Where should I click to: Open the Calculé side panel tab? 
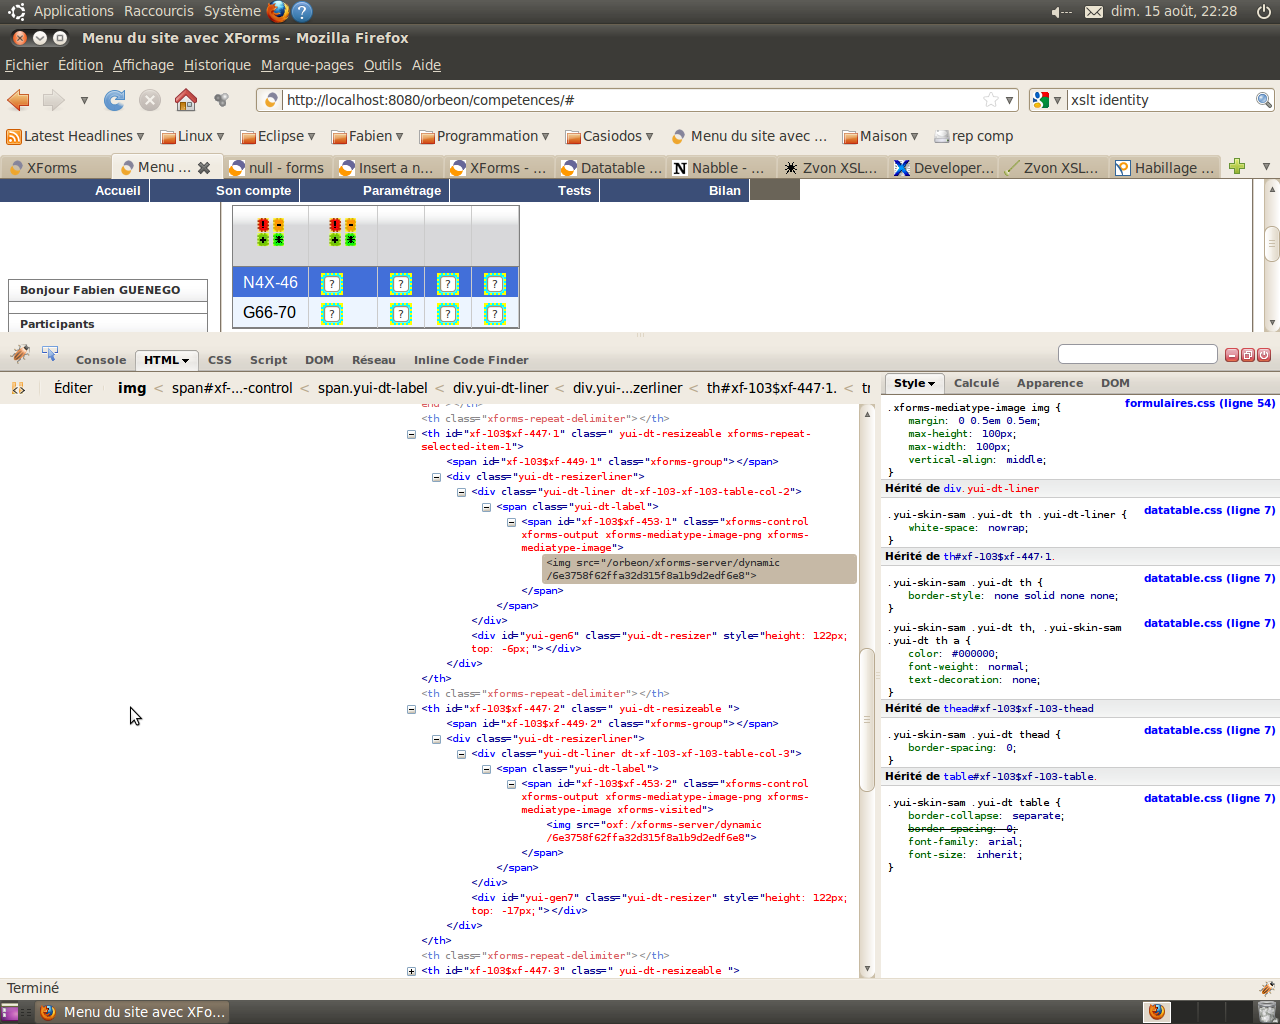point(976,383)
